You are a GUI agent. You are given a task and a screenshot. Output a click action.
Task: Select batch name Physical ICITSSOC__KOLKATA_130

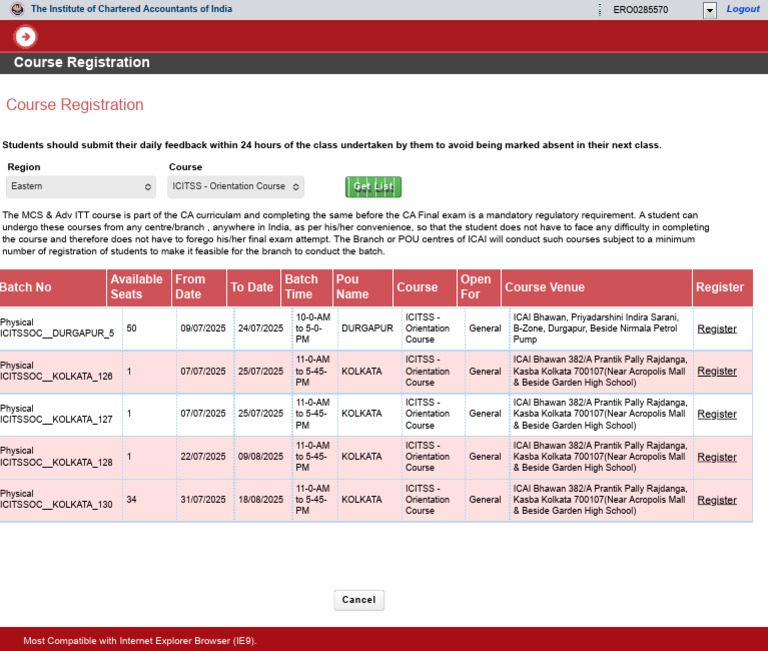click(56, 499)
